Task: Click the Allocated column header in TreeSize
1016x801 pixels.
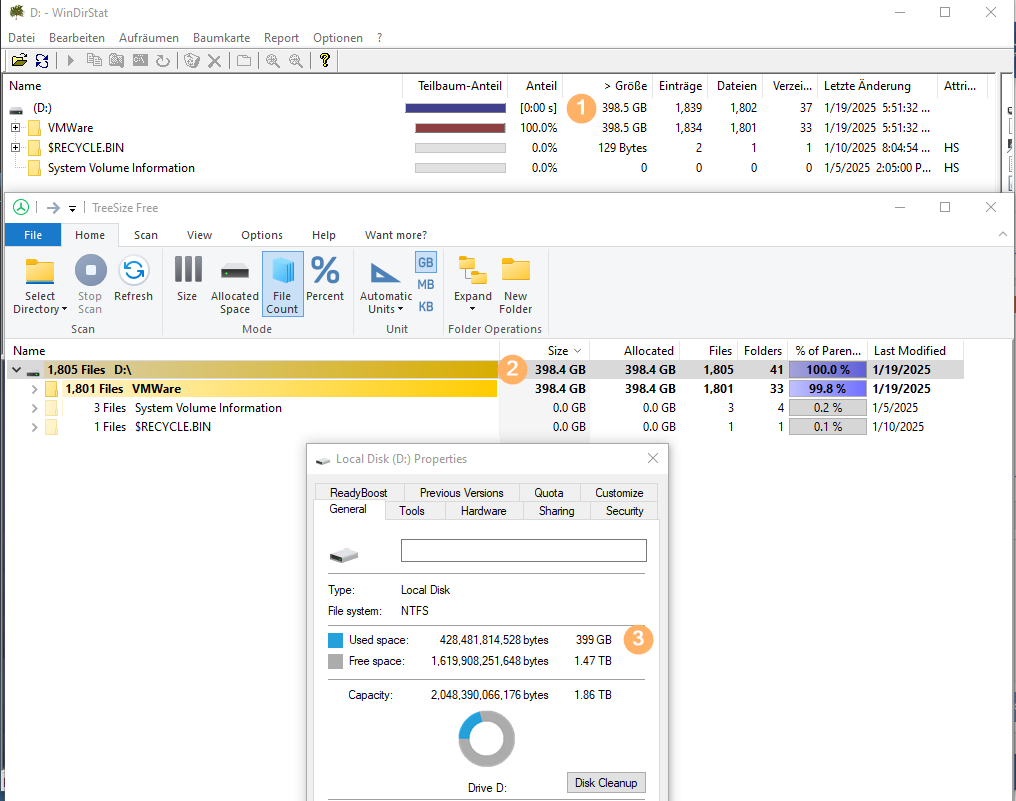Action: click(x=635, y=351)
